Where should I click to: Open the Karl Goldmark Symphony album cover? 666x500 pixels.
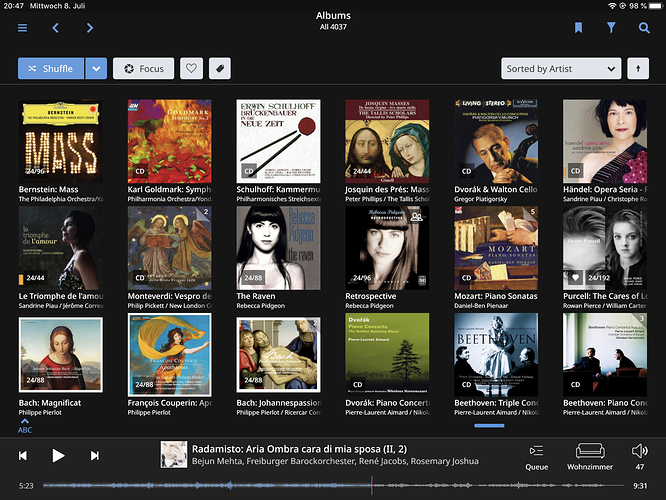tap(169, 141)
